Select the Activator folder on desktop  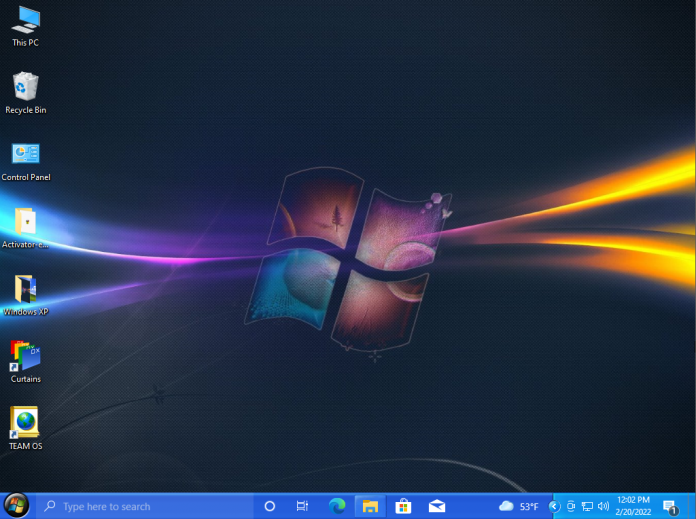[x=25, y=227]
